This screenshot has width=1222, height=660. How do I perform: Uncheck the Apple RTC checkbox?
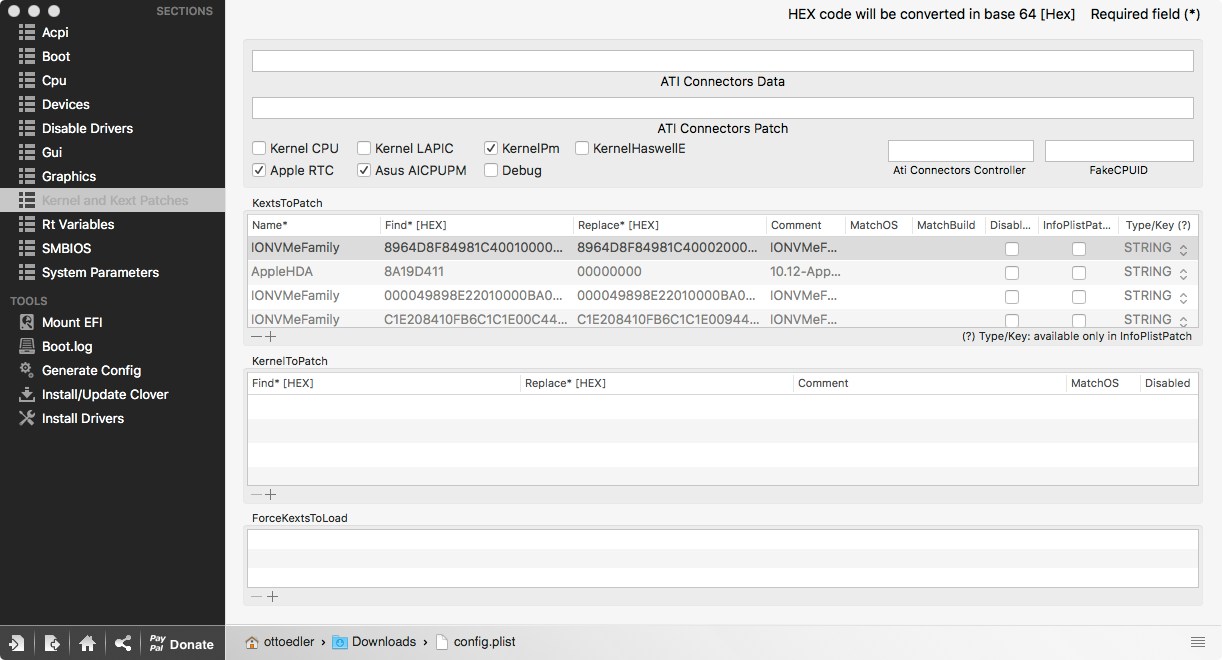(x=259, y=170)
